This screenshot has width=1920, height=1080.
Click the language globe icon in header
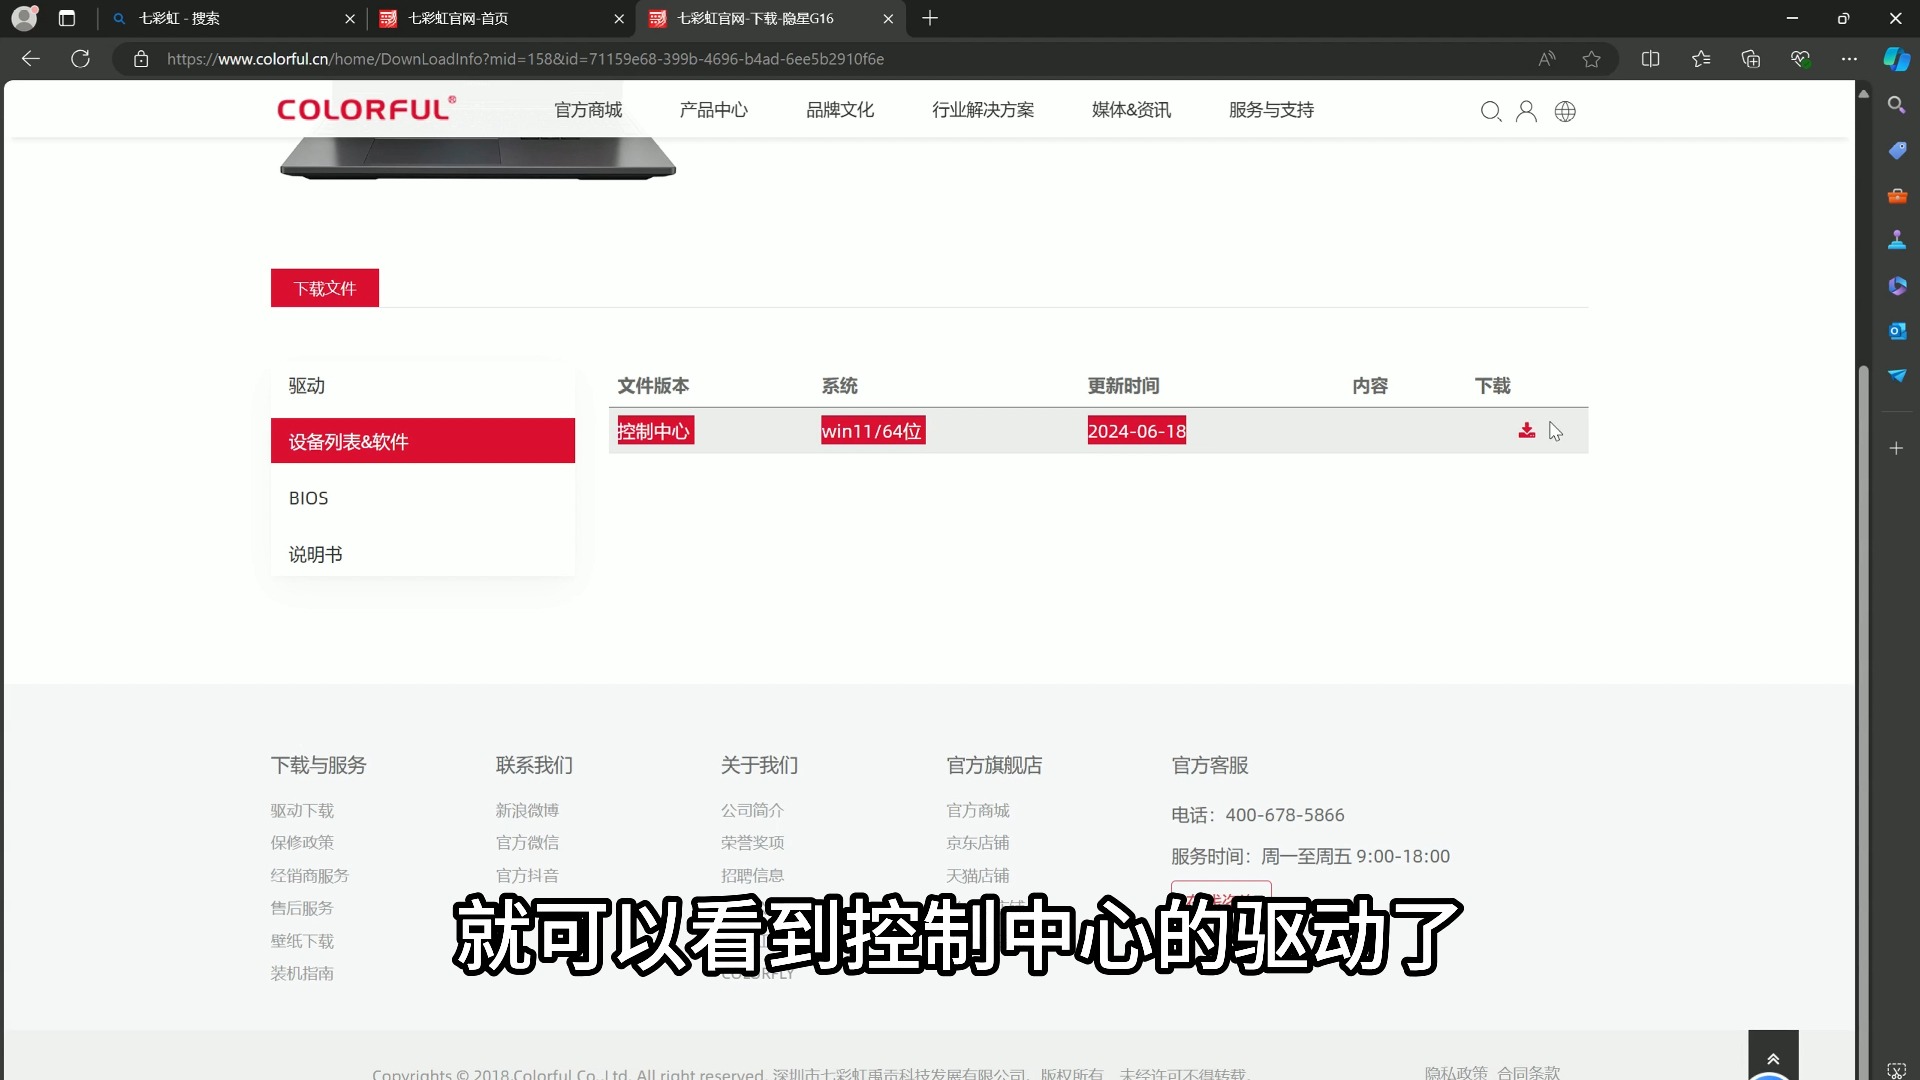1565,111
